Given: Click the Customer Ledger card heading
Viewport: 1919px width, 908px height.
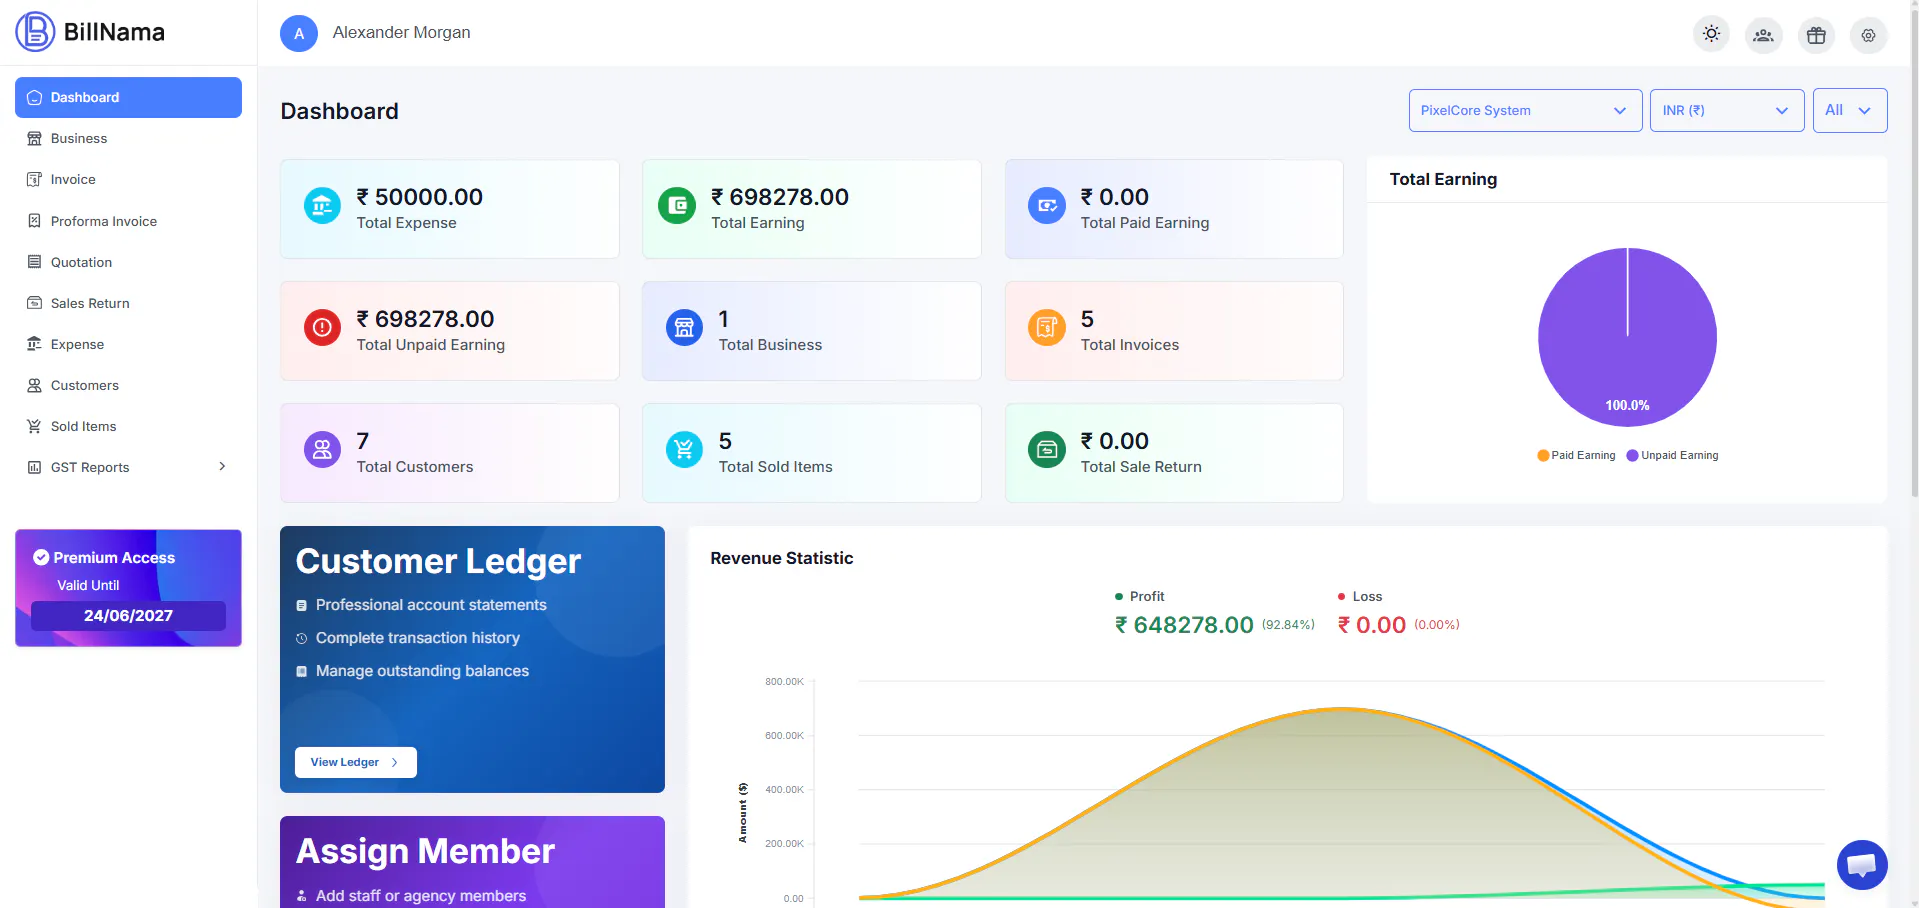Looking at the screenshot, I should (438, 561).
